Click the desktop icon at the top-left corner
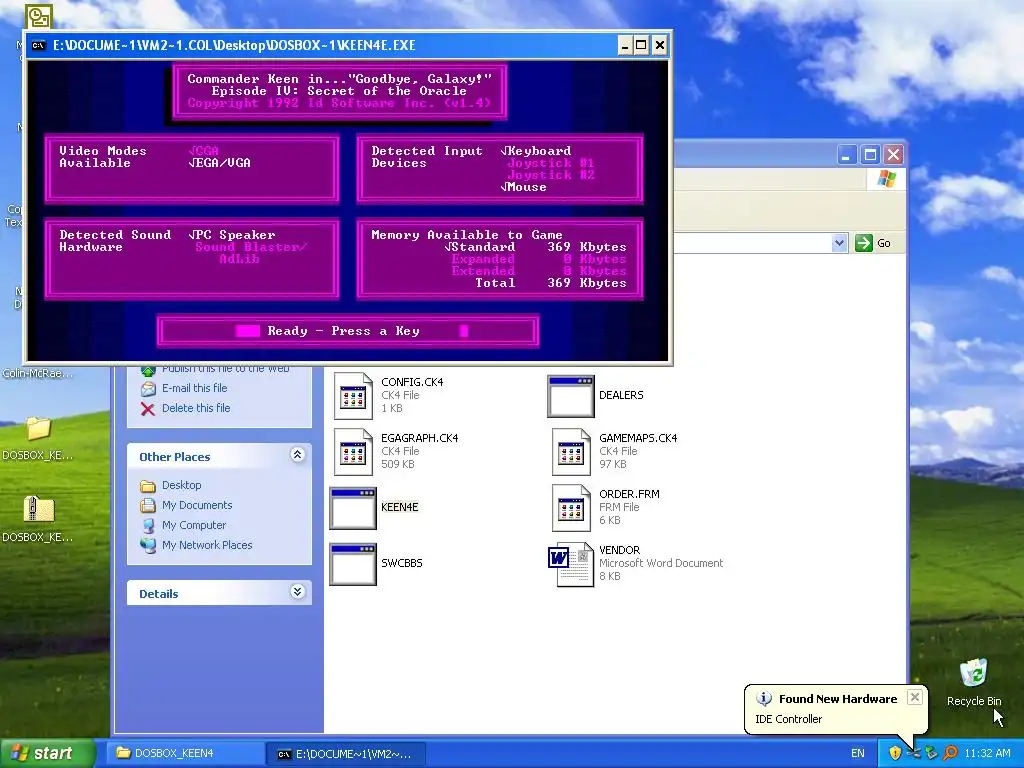Image resolution: width=1024 pixels, height=768 pixels. coord(39,17)
